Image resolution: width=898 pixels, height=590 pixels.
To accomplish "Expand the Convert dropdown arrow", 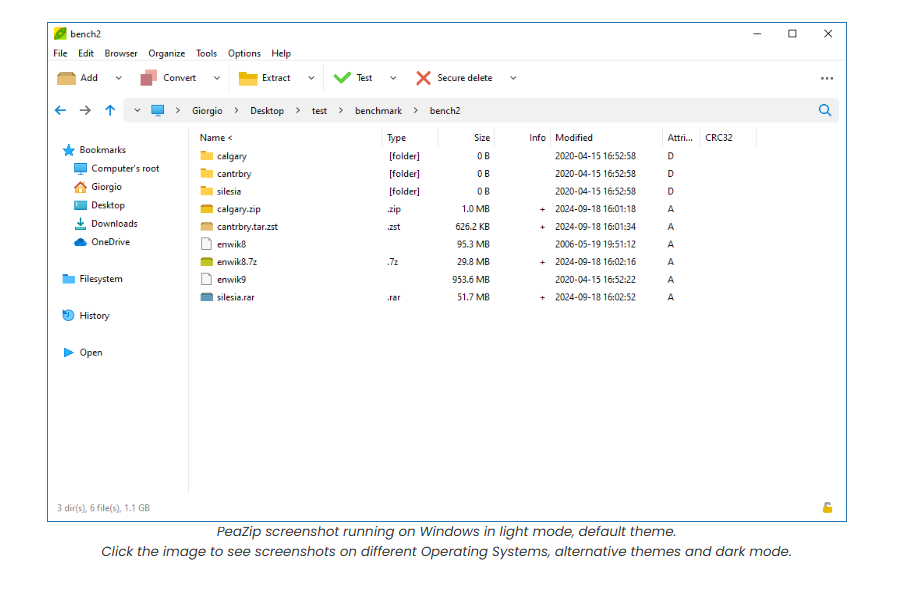I will pyautogui.click(x=216, y=78).
